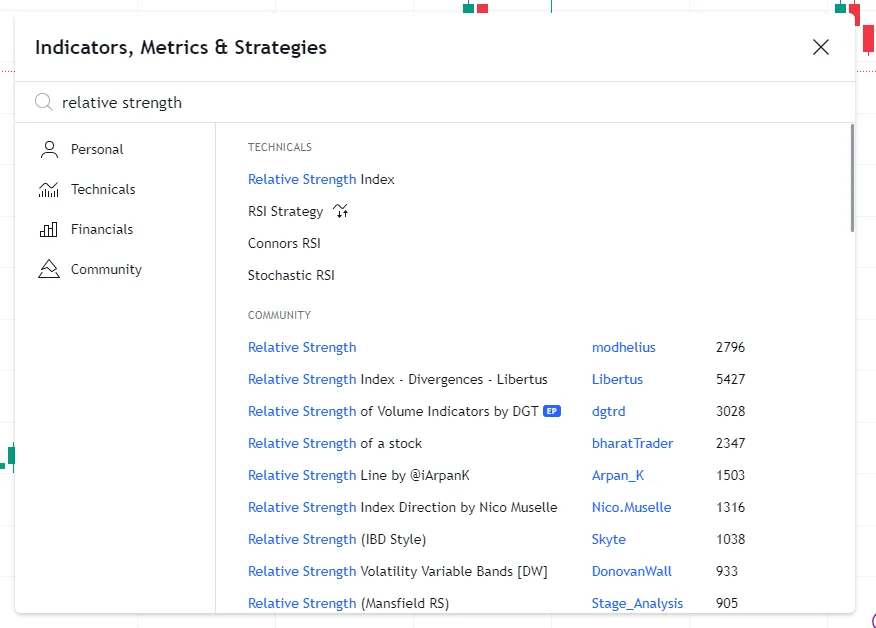The image size is (876, 628).
Task: Click the strategy arrows icon beside RSI Strategy
Action: pyautogui.click(x=341, y=211)
